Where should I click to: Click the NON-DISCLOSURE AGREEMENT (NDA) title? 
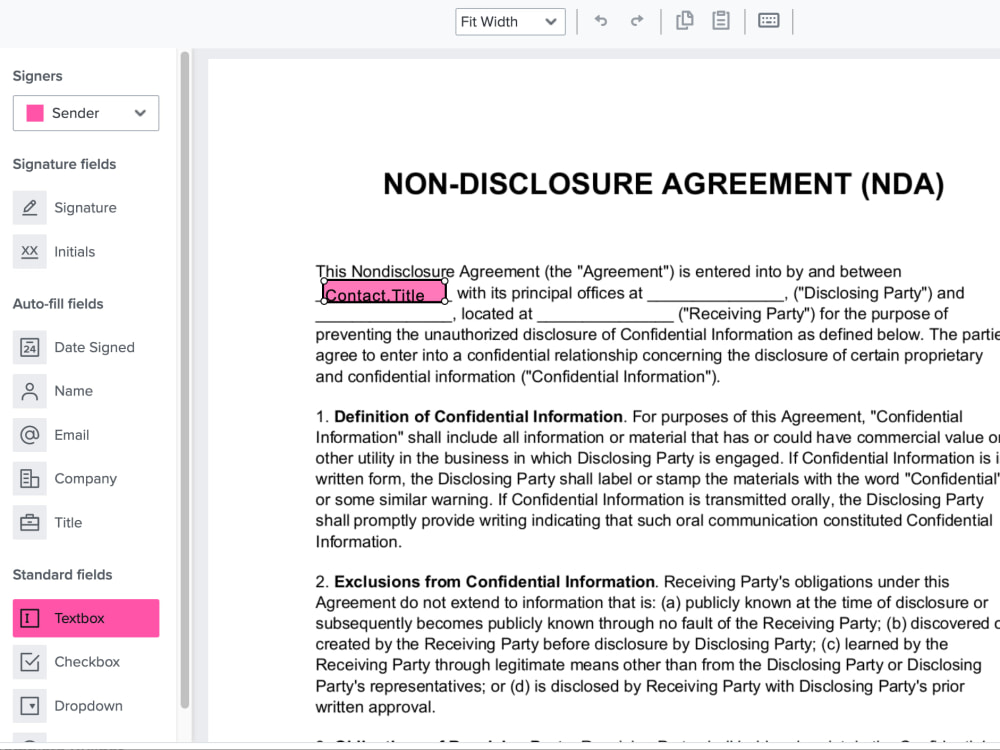pyautogui.click(x=663, y=184)
